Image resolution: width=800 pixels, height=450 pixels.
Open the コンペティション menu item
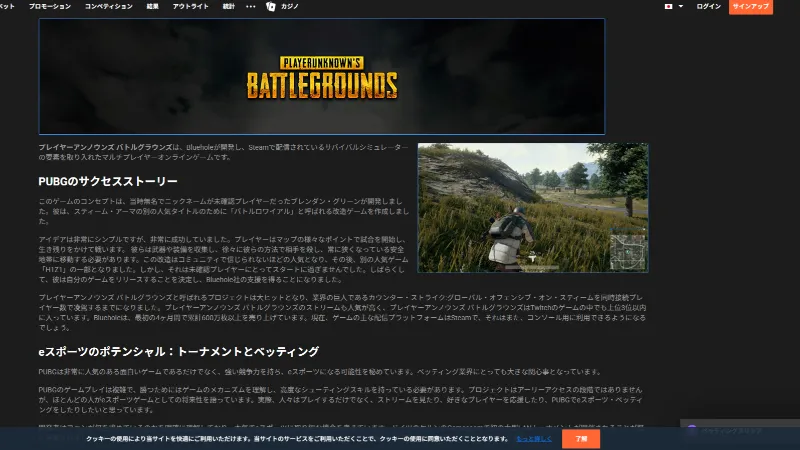(109, 6)
